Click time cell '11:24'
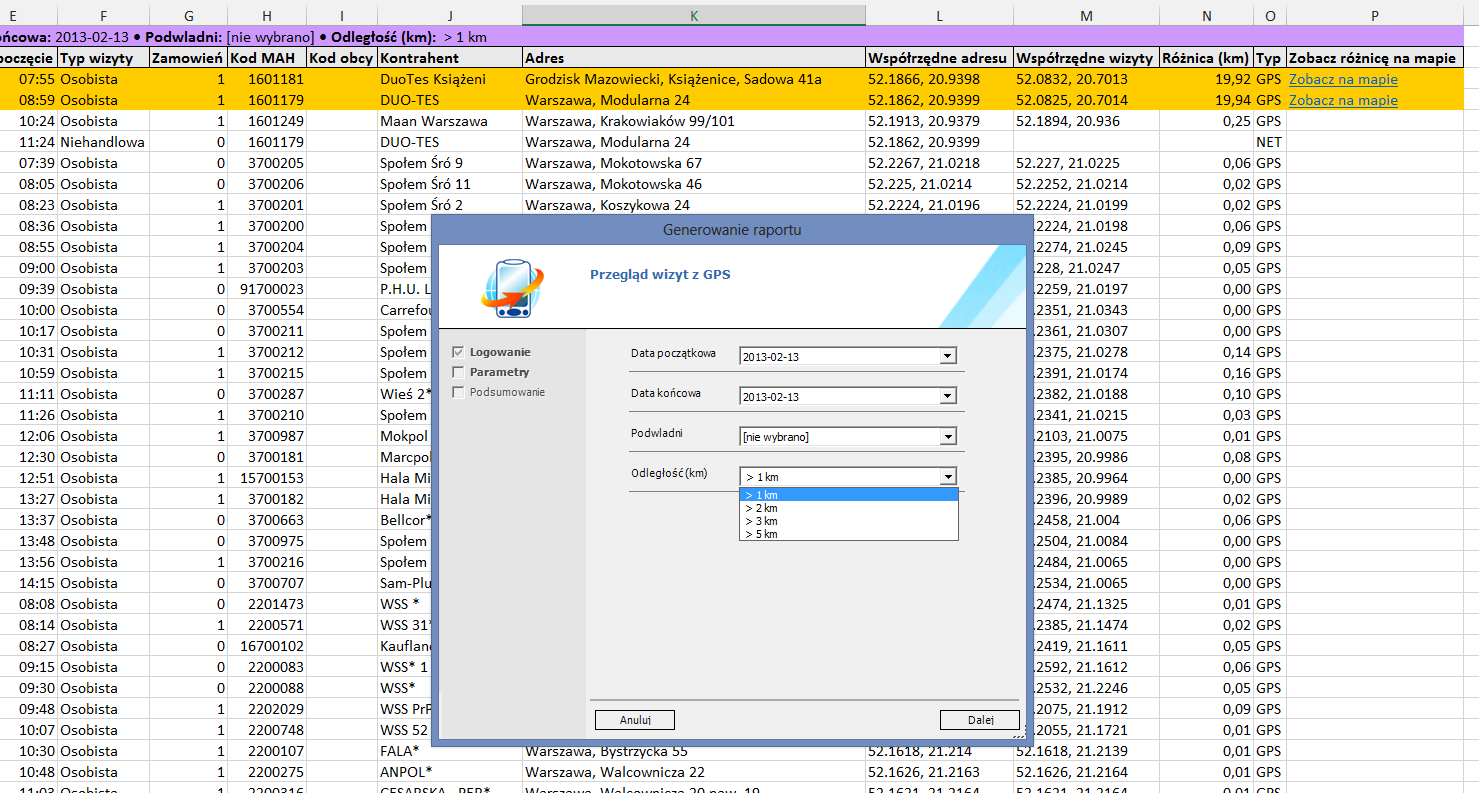The image size is (1479, 793). 29,142
